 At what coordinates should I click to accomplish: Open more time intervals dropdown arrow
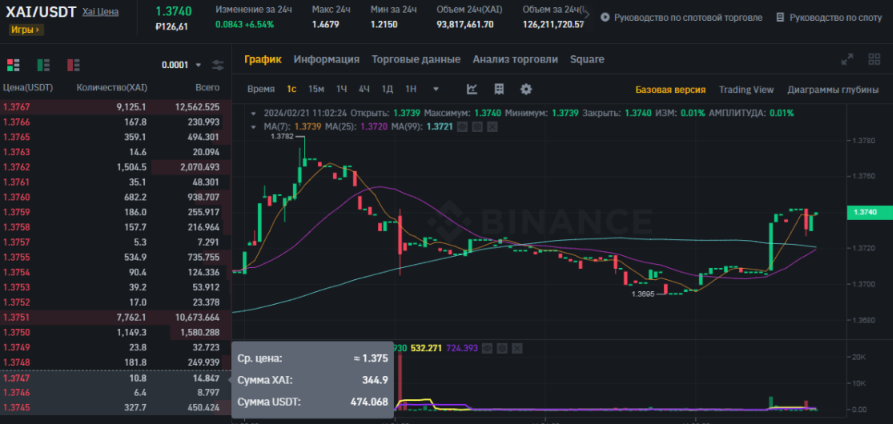(436, 89)
